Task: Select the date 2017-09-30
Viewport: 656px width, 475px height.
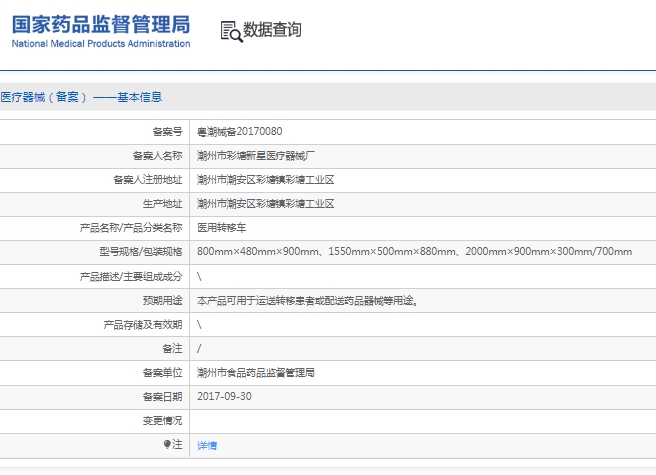Action: pos(224,396)
